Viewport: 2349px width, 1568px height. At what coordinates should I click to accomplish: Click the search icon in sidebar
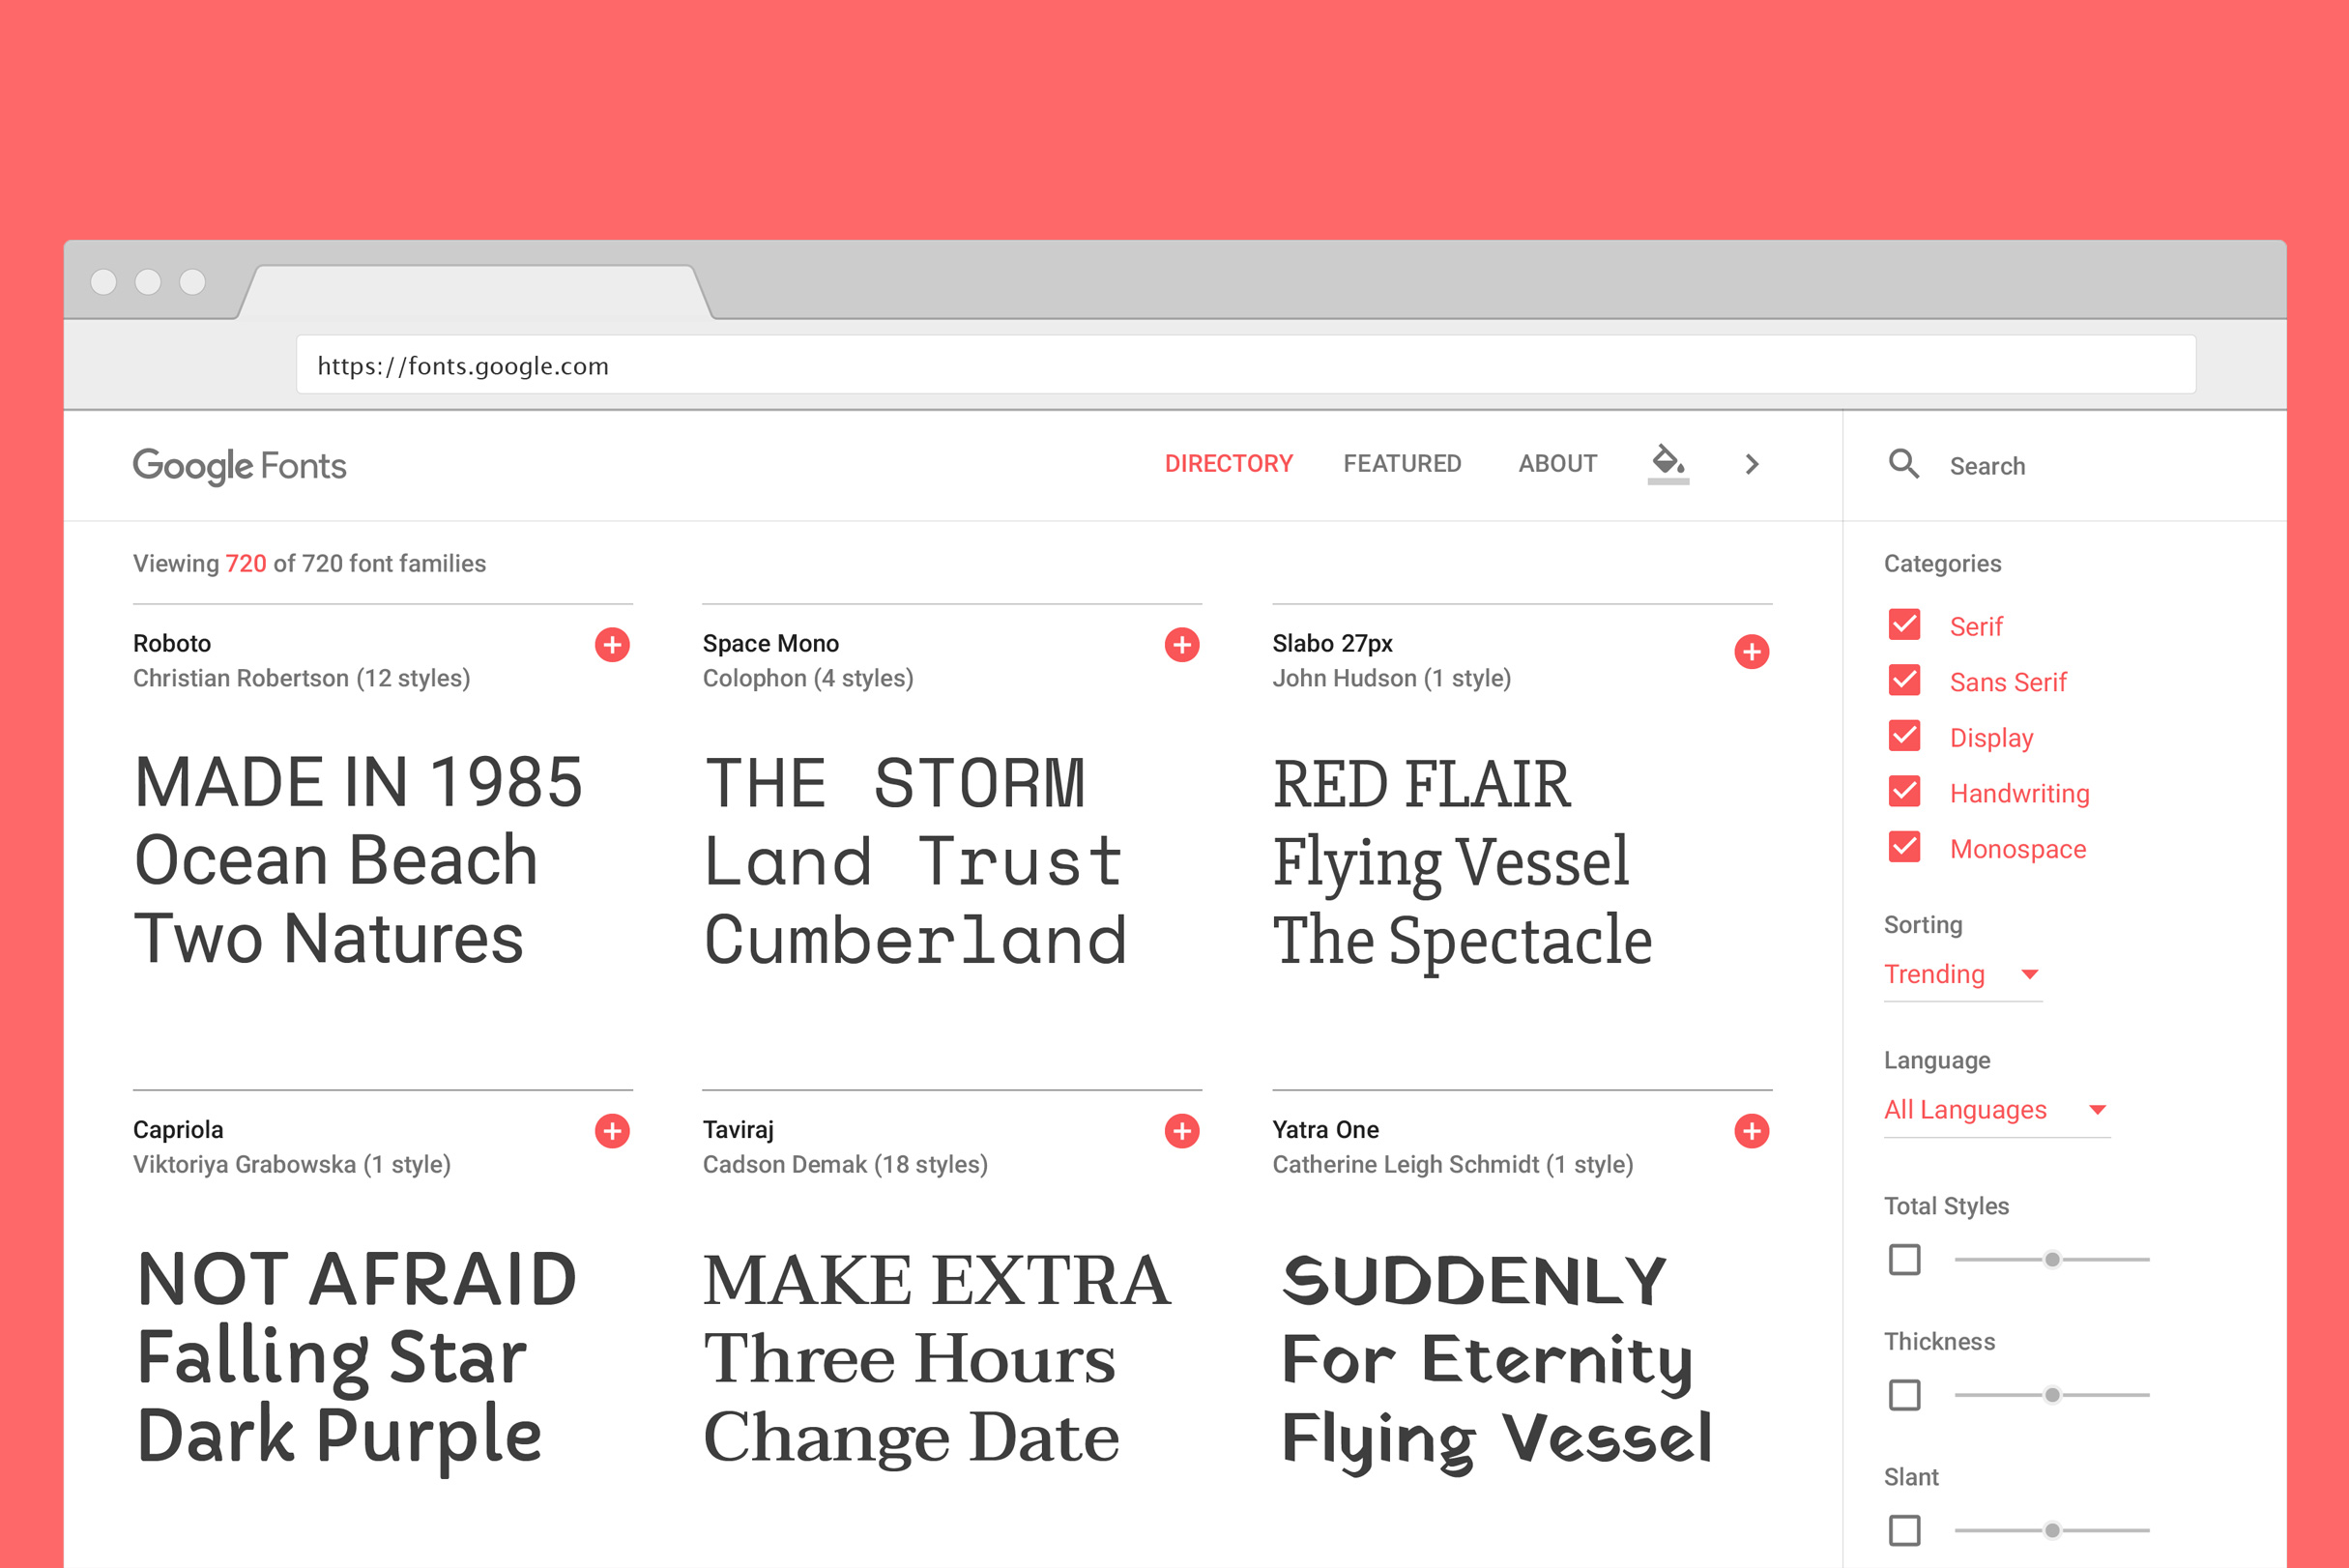click(1903, 464)
